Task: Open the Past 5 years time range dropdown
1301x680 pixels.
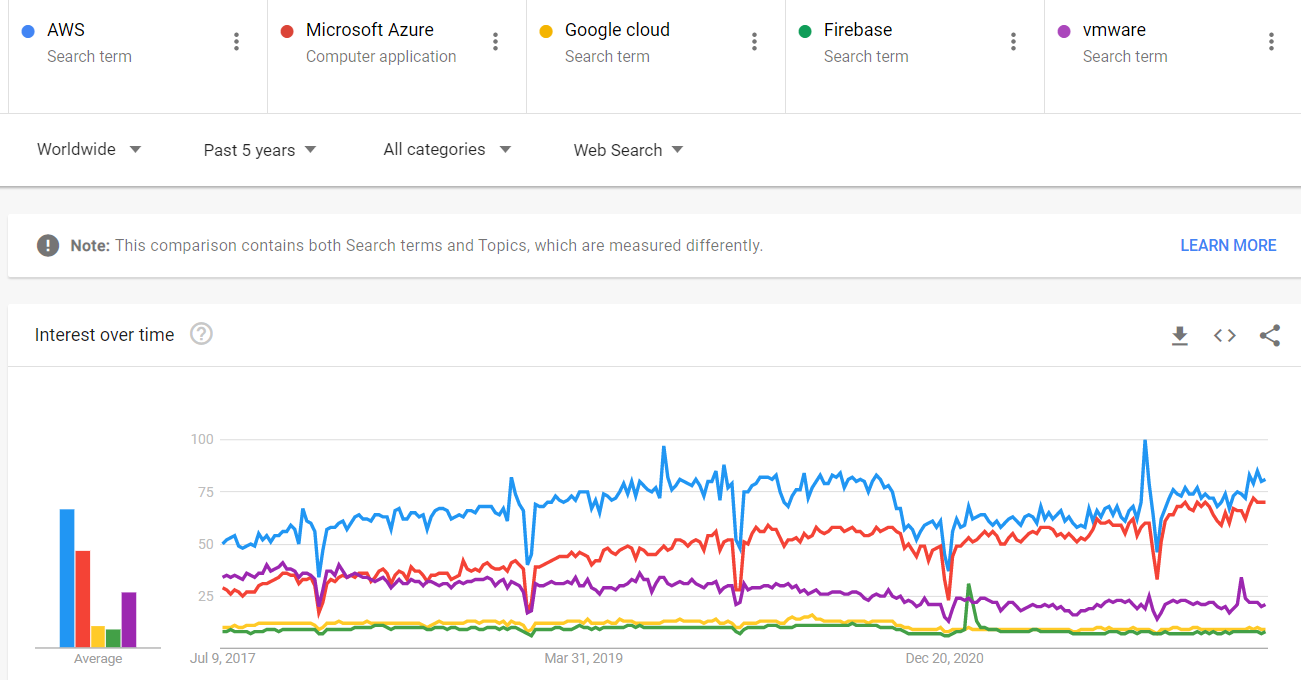Action: pyautogui.click(x=260, y=150)
